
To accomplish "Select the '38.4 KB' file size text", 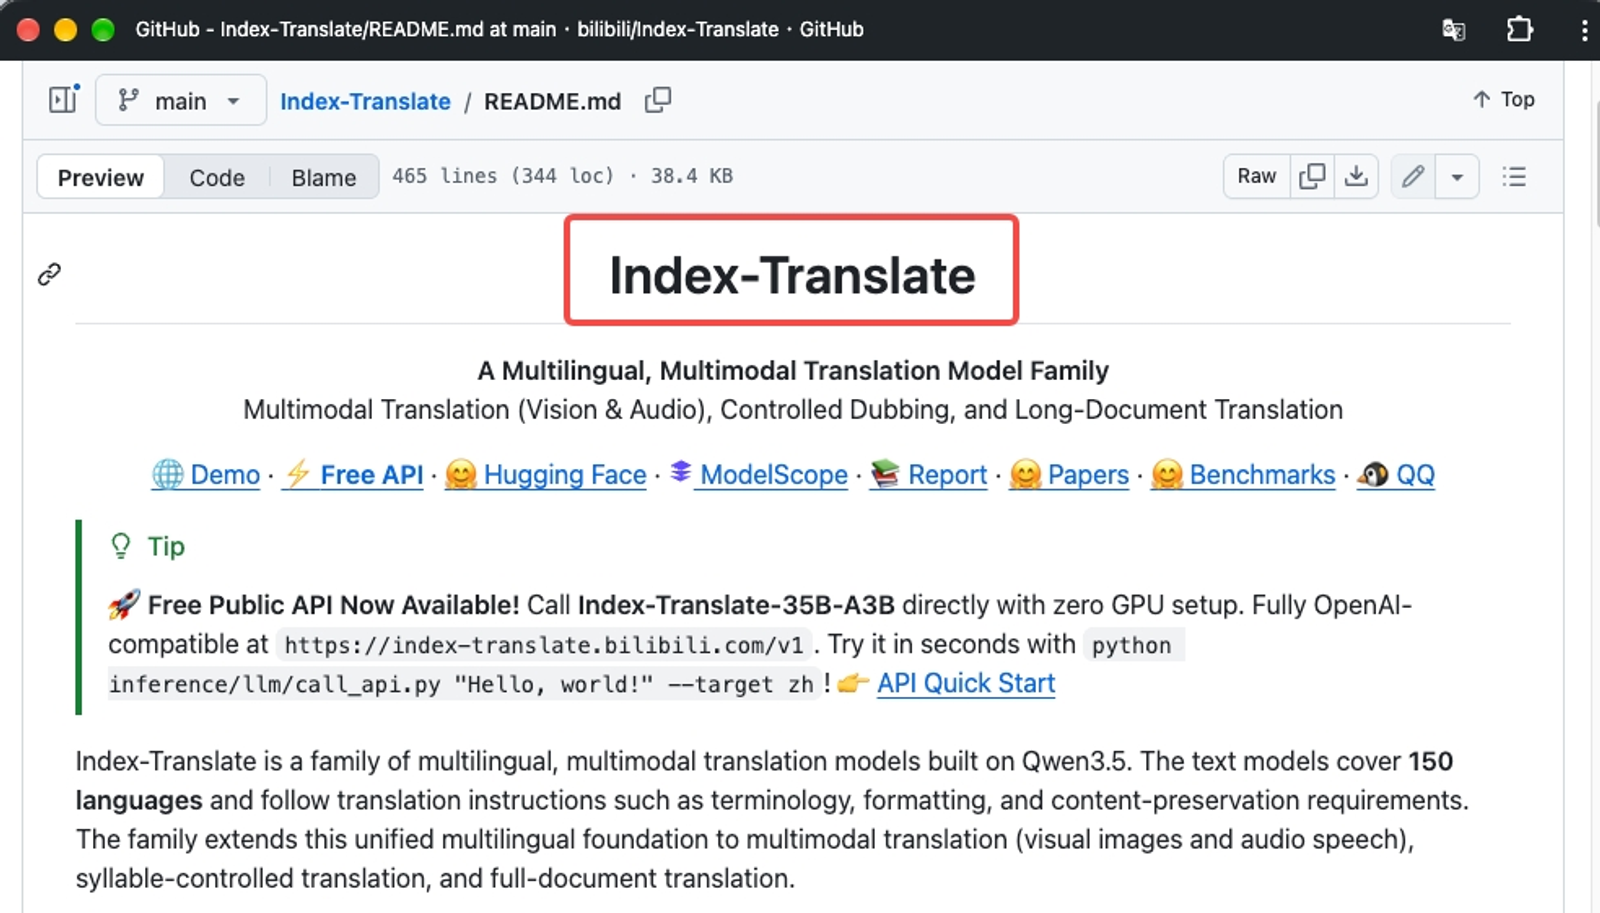I will (692, 176).
